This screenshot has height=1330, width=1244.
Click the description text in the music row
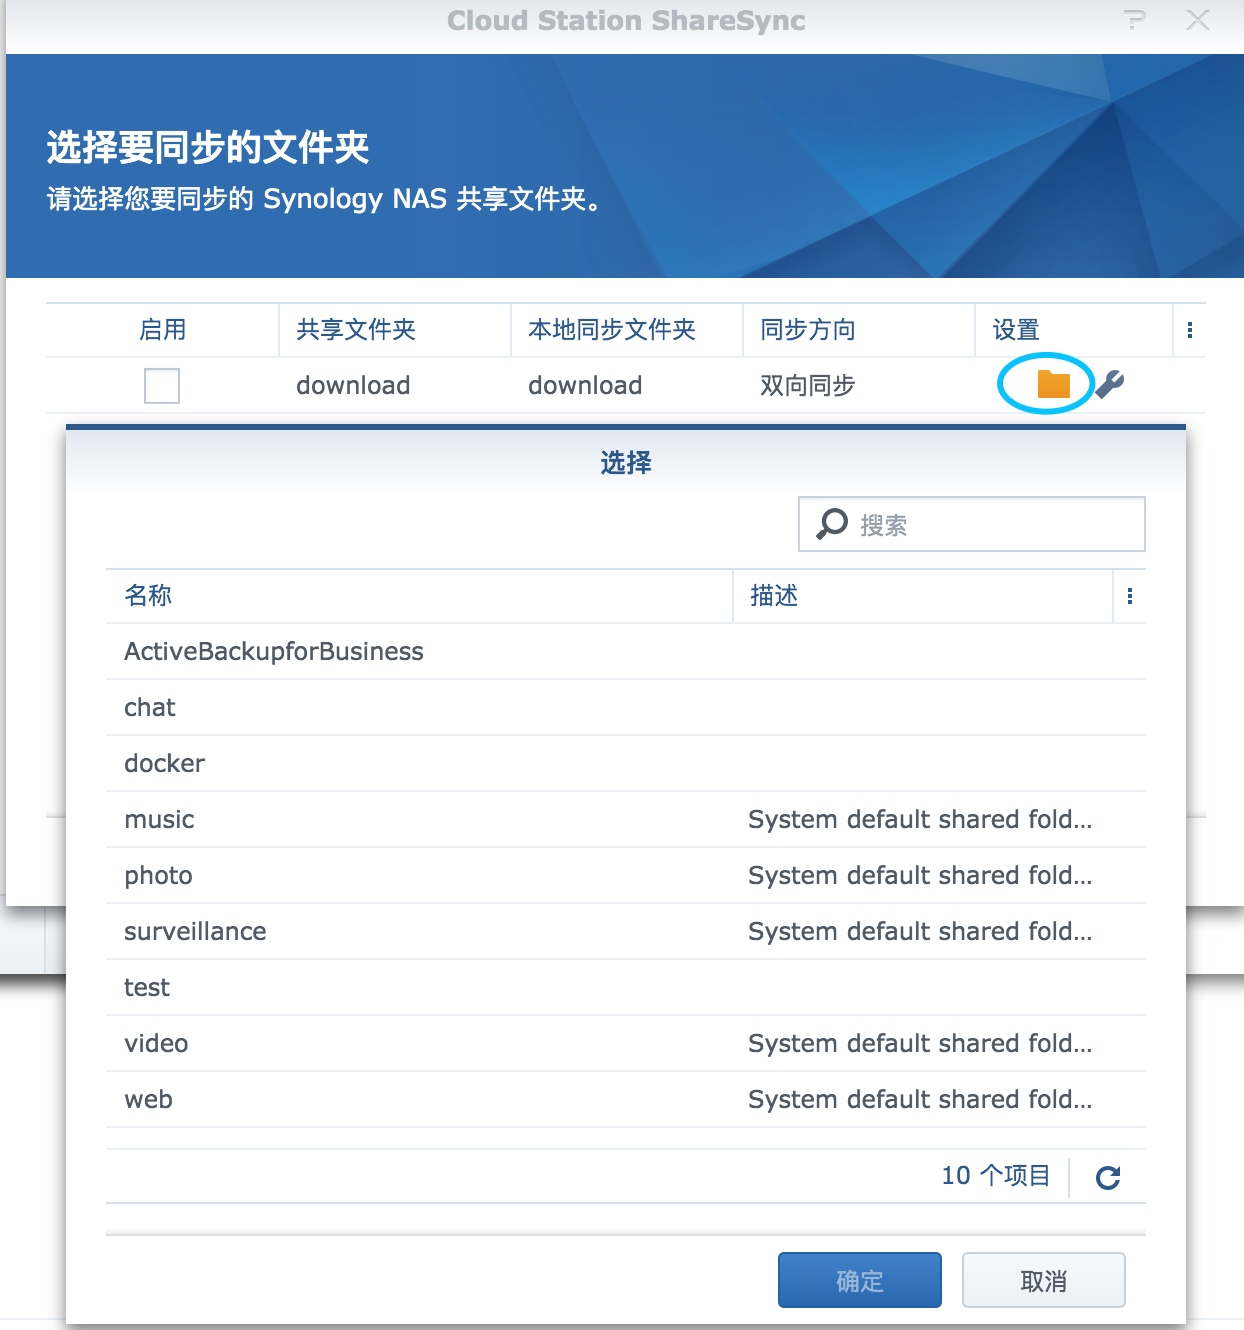pos(920,820)
